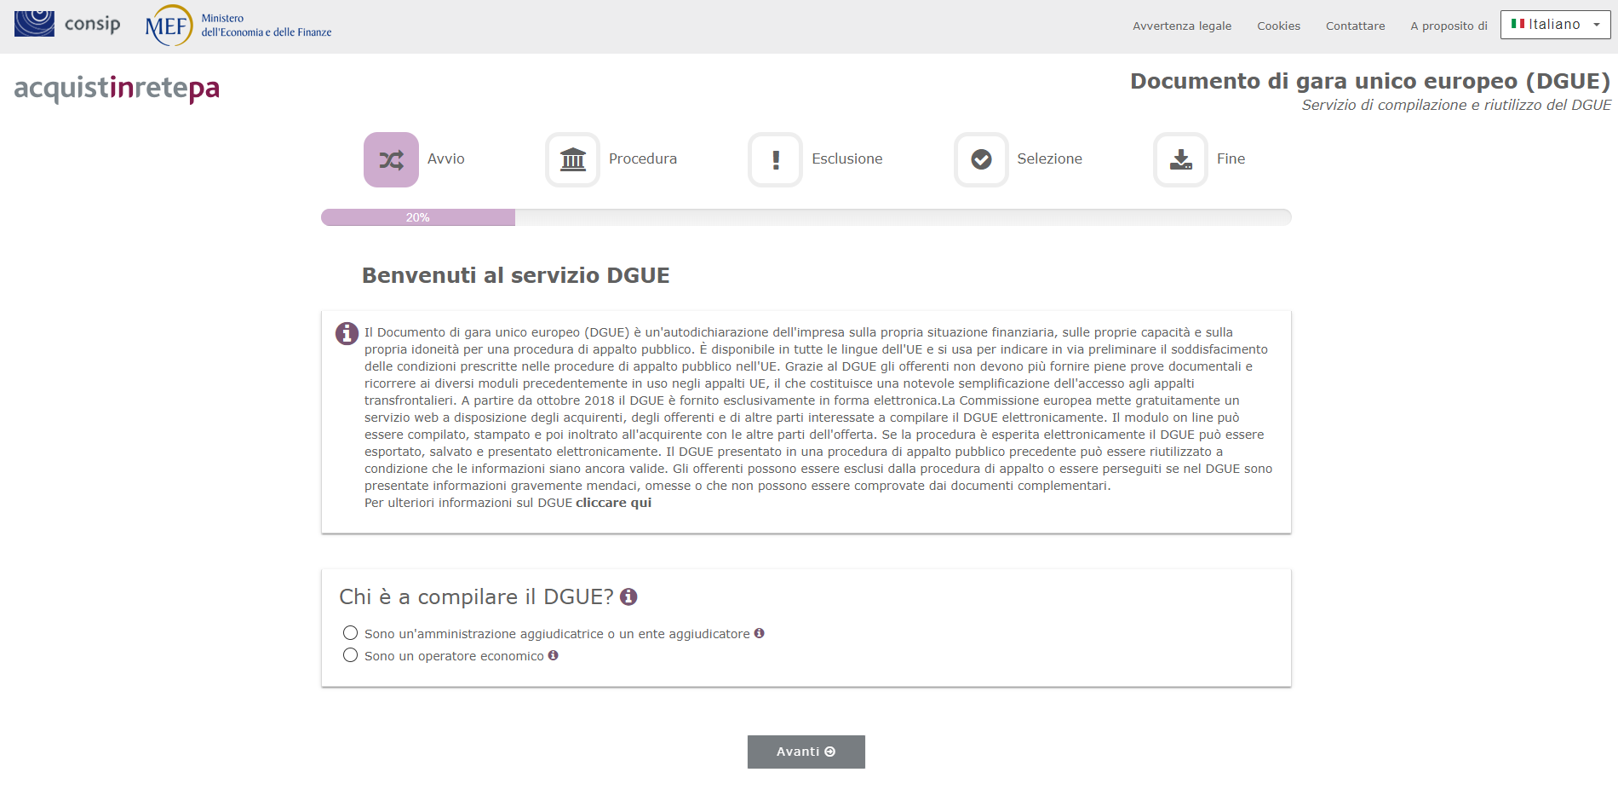This screenshot has width=1618, height=795.
Task: Click the acquistinretepa logo
Action: 117,88
